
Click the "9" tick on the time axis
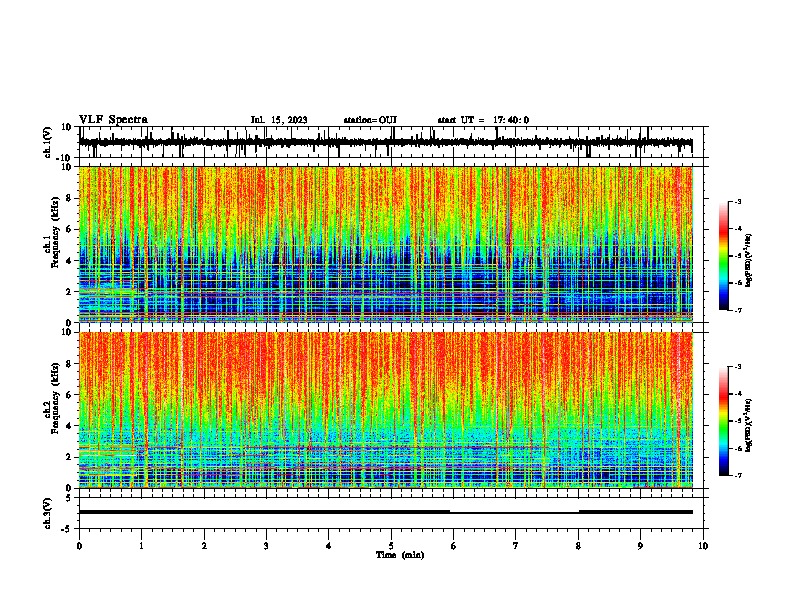tap(640, 546)
